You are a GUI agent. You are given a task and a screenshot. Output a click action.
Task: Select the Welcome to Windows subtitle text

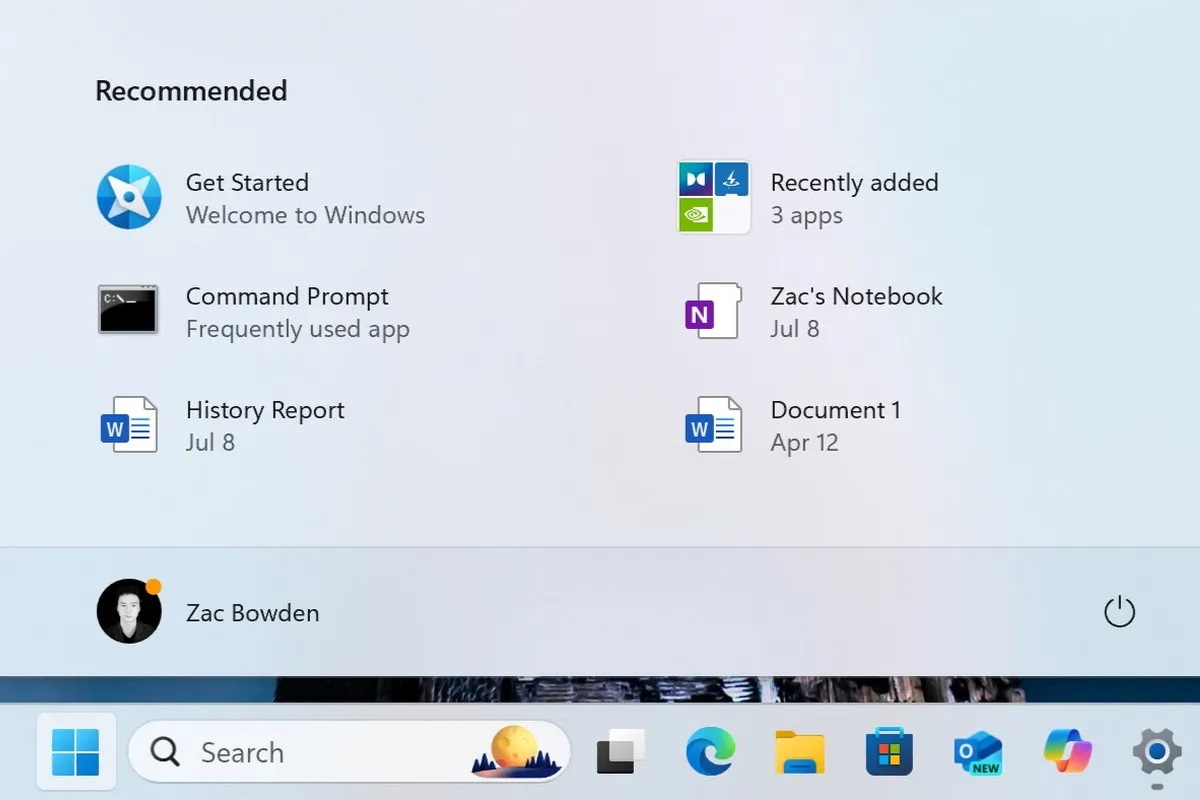(x=305, y=216)
